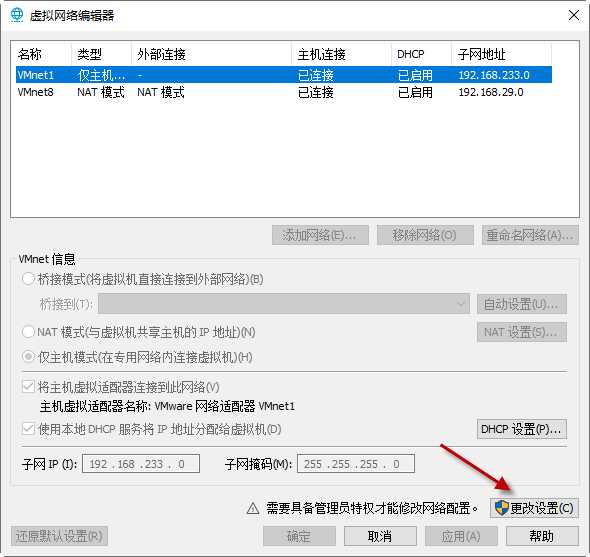The width and height of the screenshot is (590, 557).
Task: Click VMnet8 host connection 已连接 cell
Action: click(316, 92)
